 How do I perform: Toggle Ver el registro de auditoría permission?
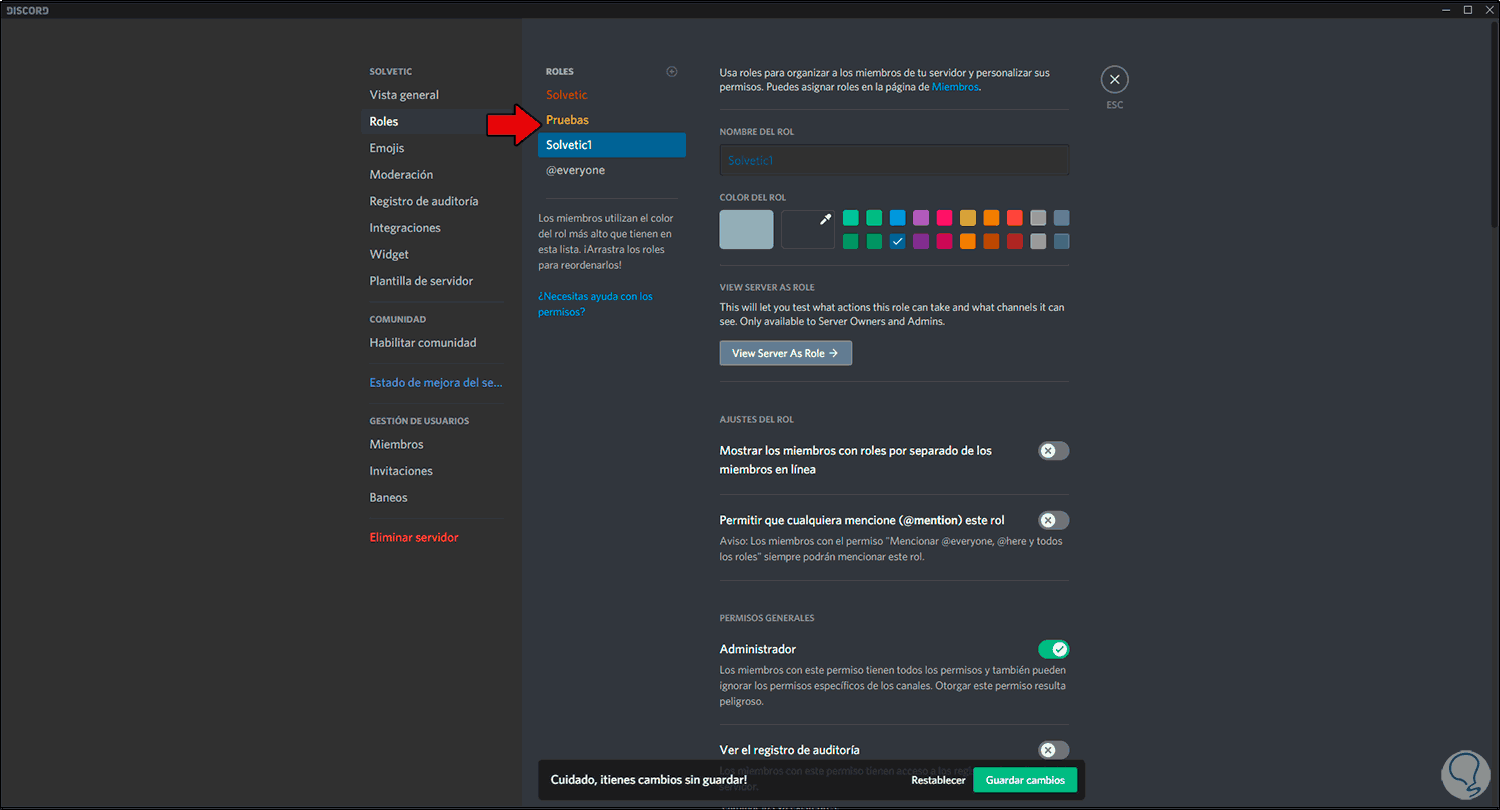coord(1054,750)
